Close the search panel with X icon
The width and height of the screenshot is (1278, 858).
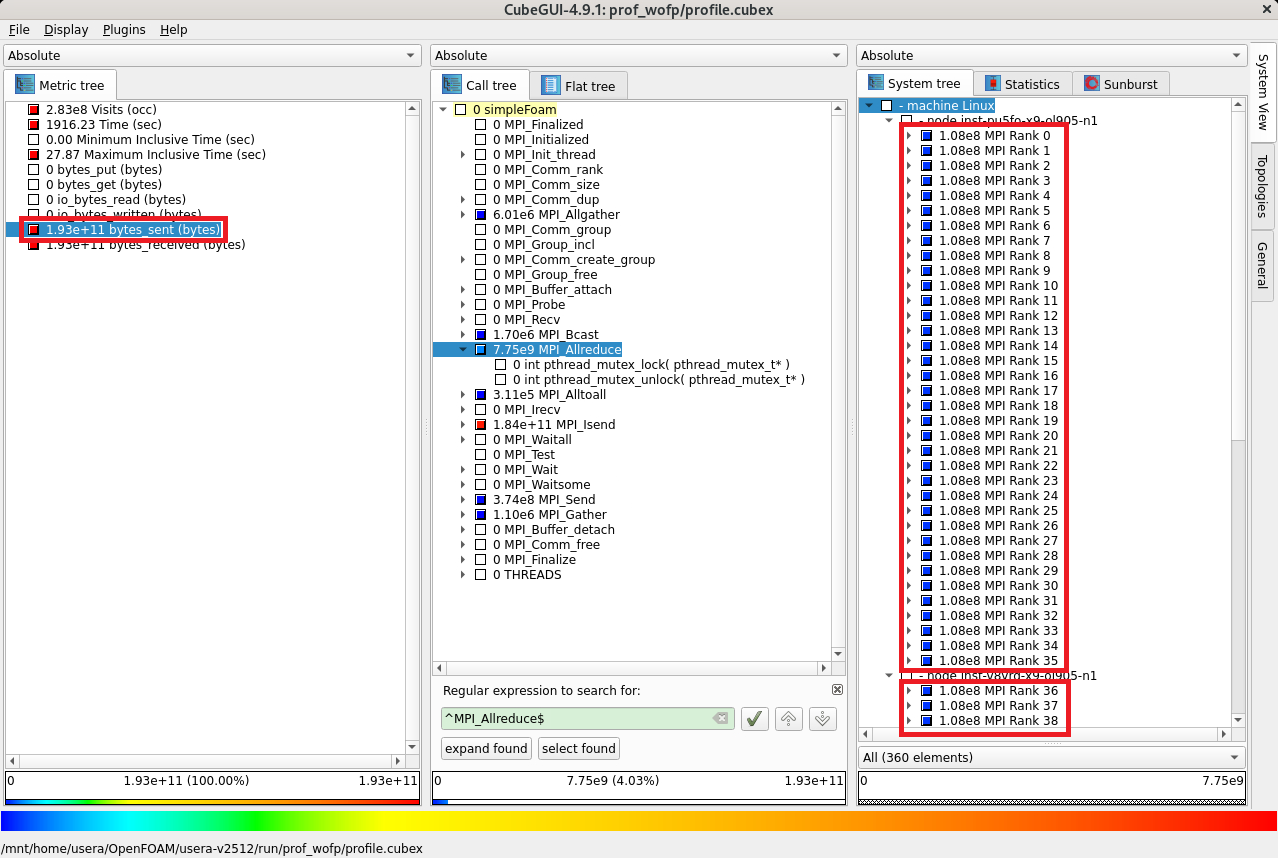[x=837, y=690]
